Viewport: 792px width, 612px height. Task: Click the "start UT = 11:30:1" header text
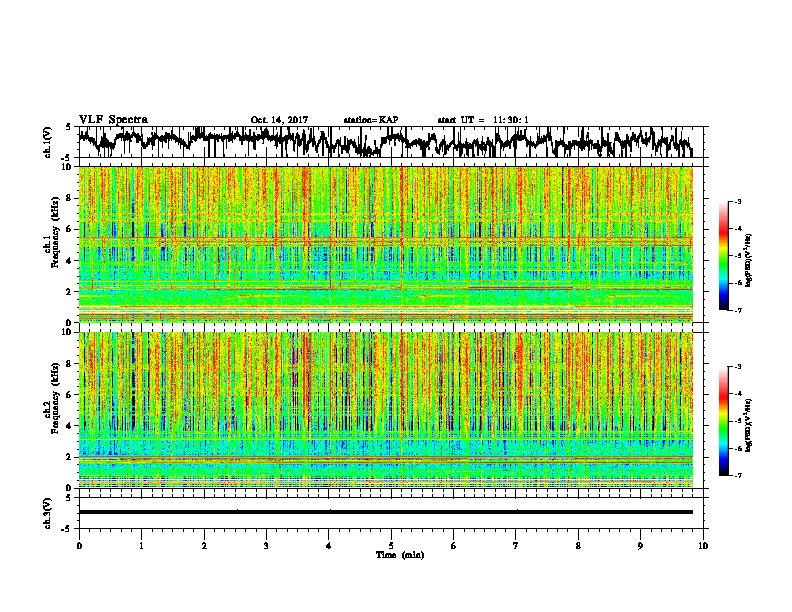coord(483,120)
